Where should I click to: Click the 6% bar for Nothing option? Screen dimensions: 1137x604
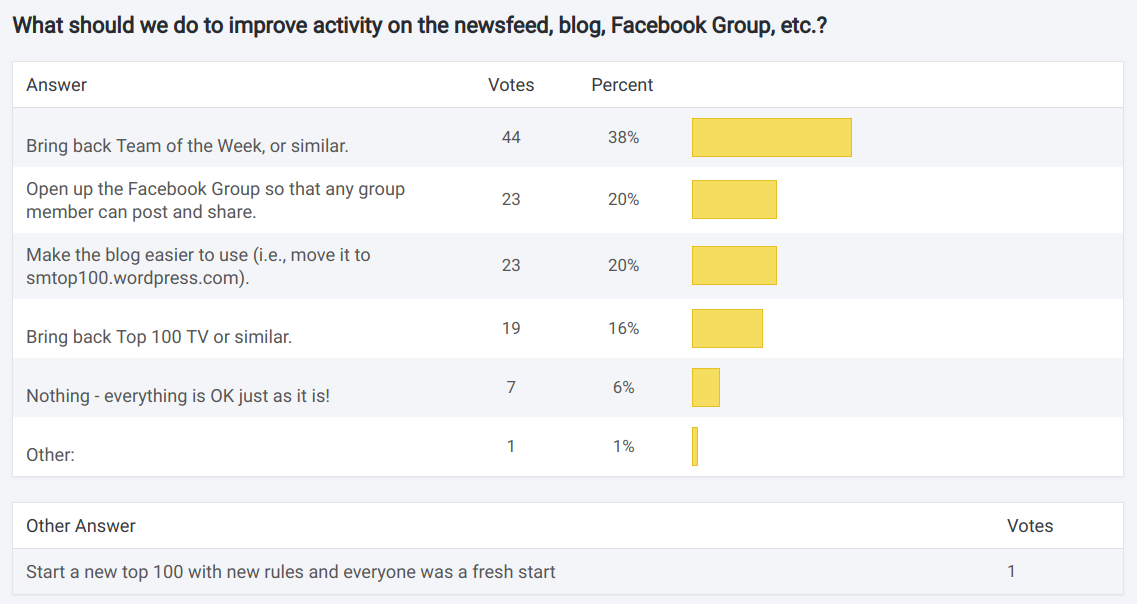(705, 388)
